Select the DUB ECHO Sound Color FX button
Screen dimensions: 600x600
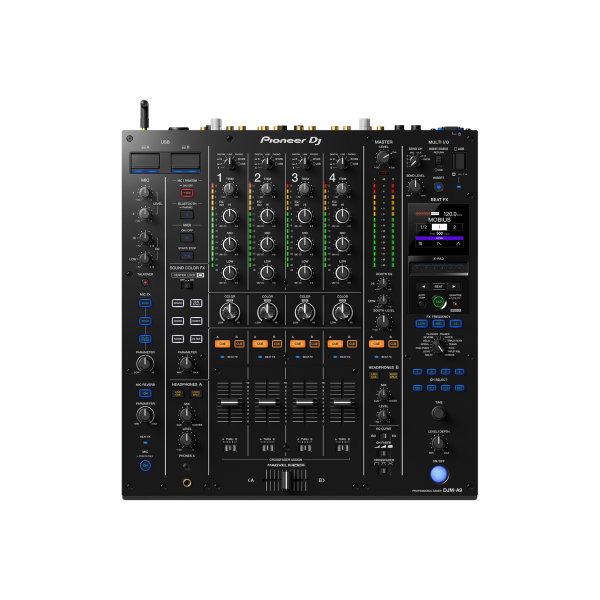coord(196,303)
